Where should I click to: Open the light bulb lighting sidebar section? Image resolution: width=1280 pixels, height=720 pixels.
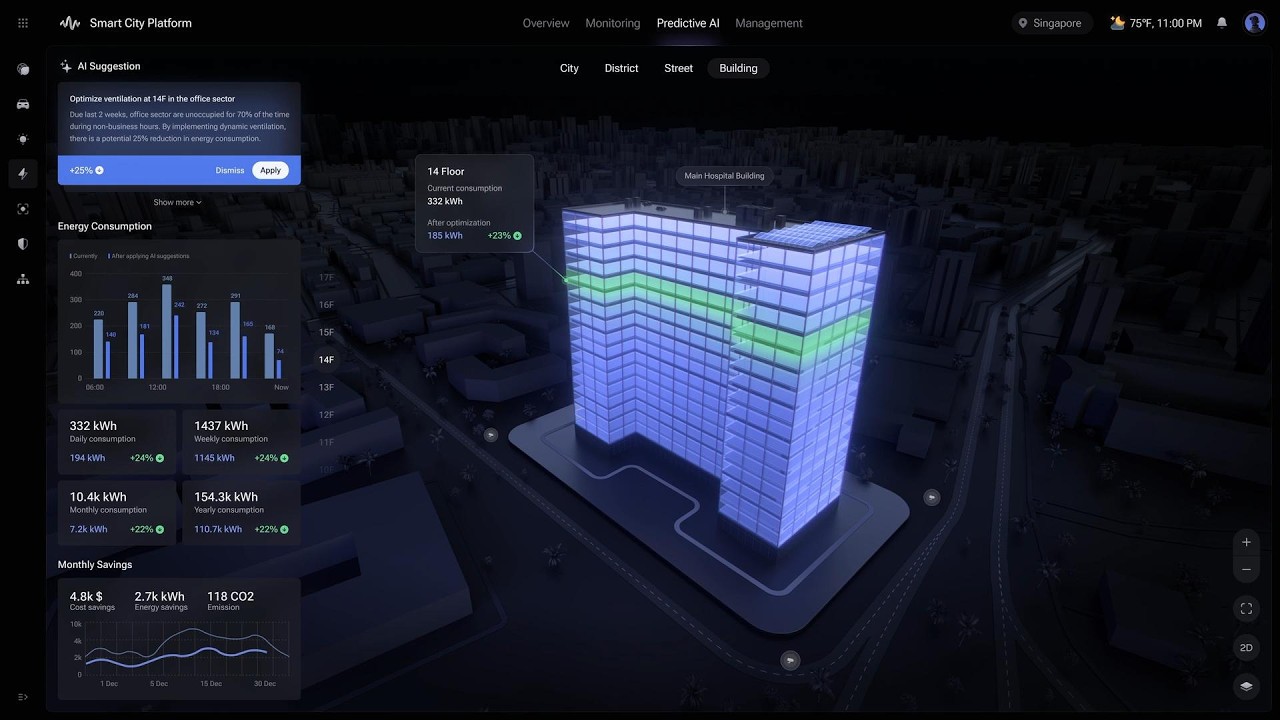click(23, 139)
